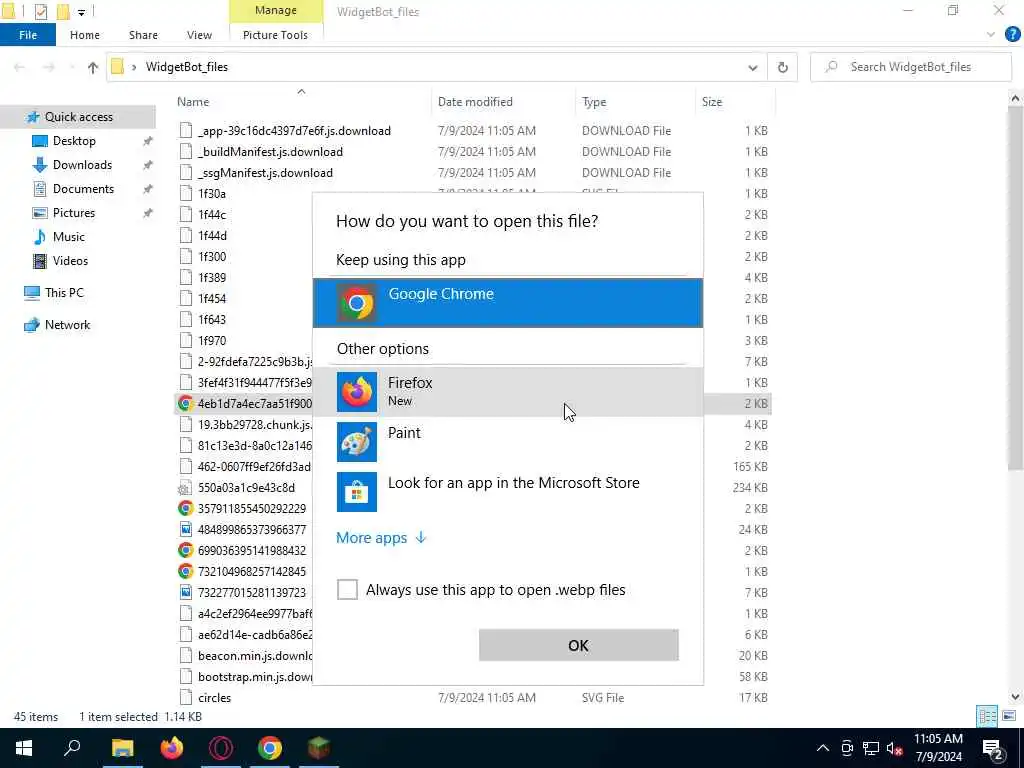The width and height of the screenshot is (1024, 768).
Task: Open Documents in the sidebar
Action: (x=83, y=189)
